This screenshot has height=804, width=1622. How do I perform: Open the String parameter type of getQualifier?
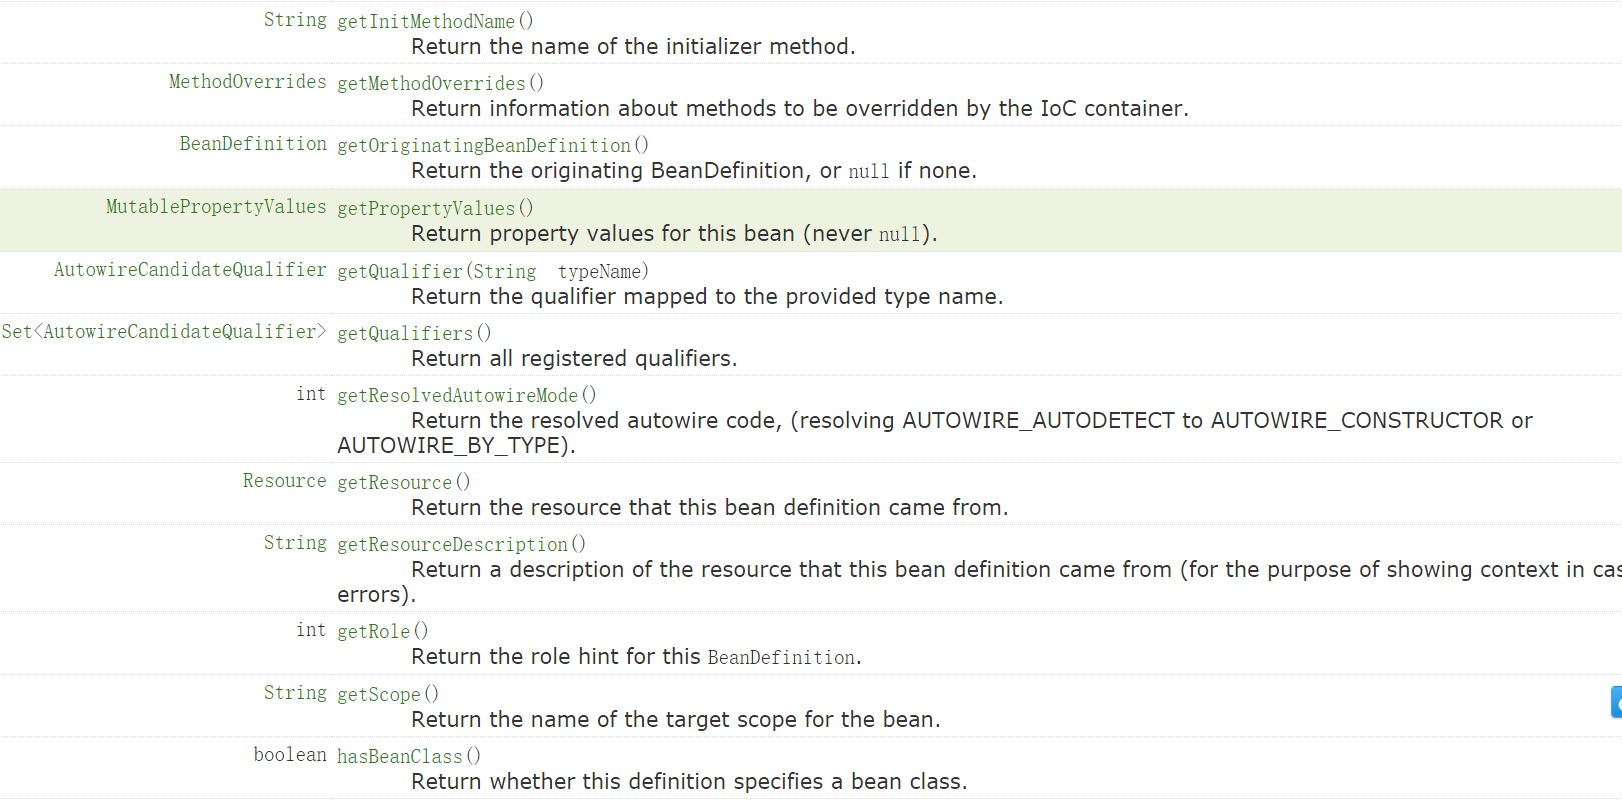tap(504, 271)
